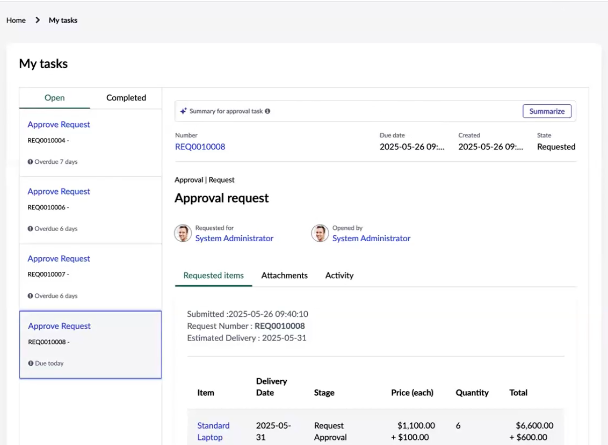Click the $1,100.00 price cell
This screenshot has height=445, width=608.
416,426
